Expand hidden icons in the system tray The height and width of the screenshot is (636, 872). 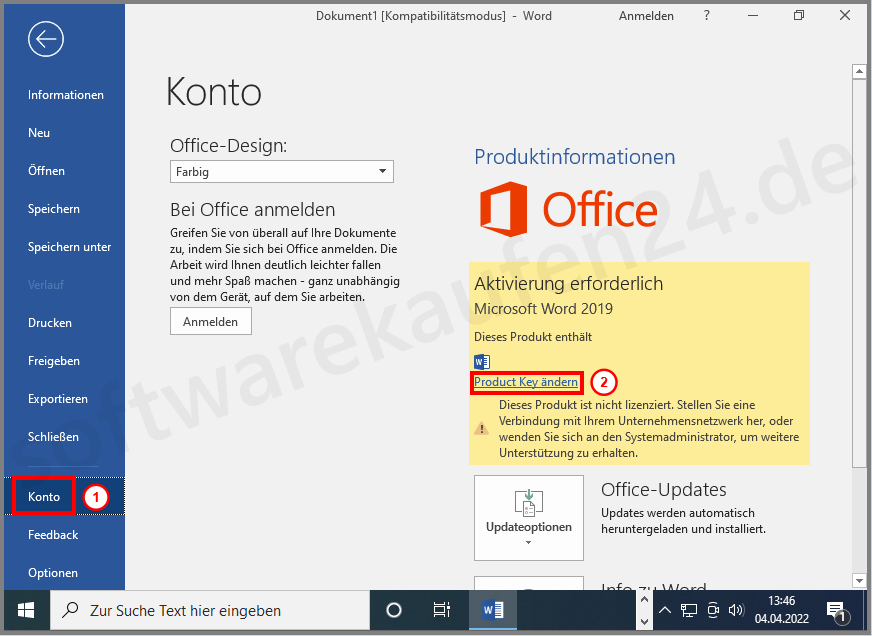click(665, 608)
